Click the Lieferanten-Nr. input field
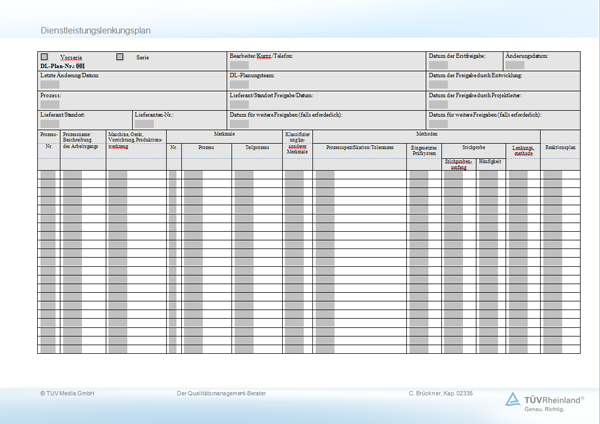Screen dimensions: 600x424 click(144, 123)
